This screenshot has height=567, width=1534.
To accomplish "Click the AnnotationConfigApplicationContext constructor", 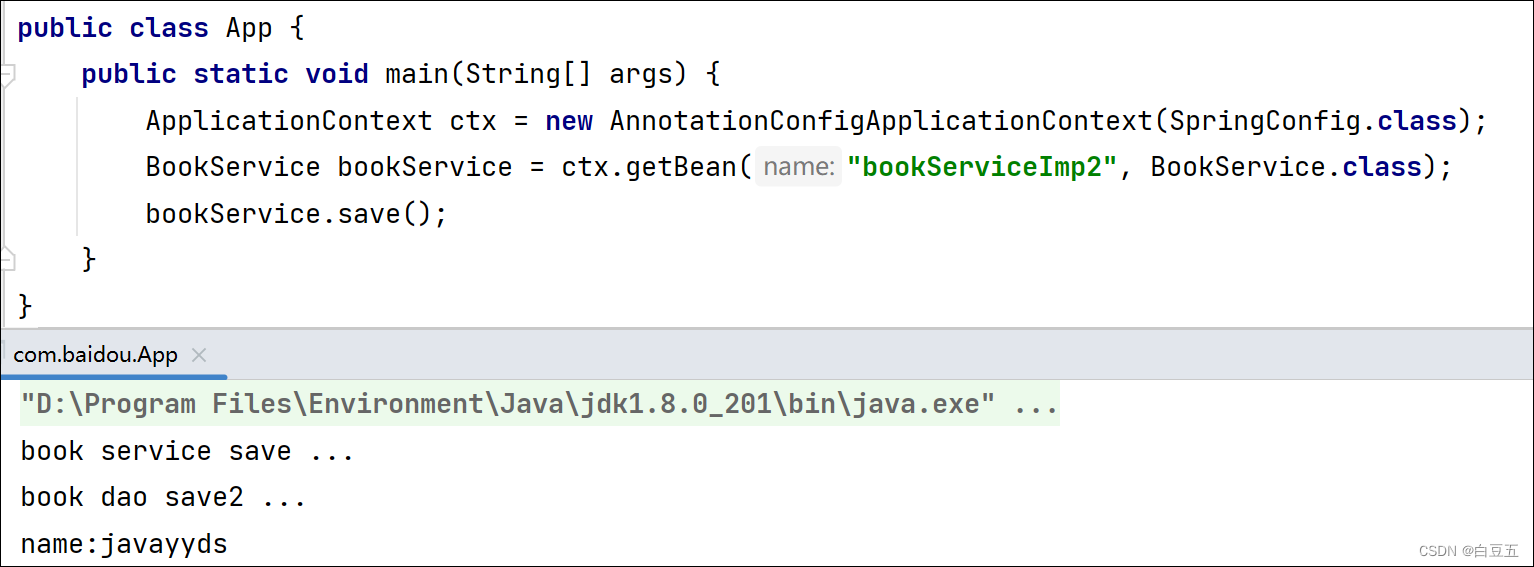I will 880,121.
